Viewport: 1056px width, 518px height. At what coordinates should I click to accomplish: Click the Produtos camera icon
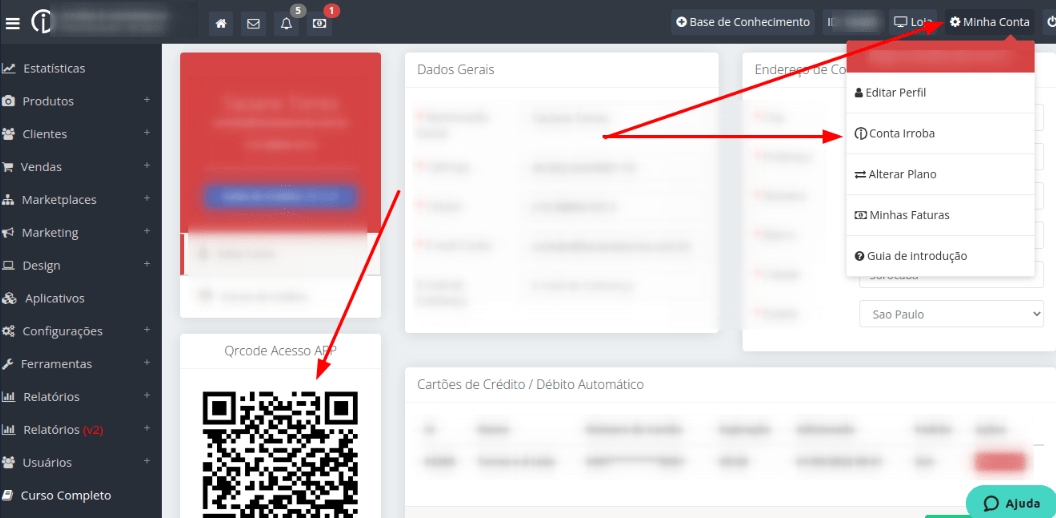(9, 101)
